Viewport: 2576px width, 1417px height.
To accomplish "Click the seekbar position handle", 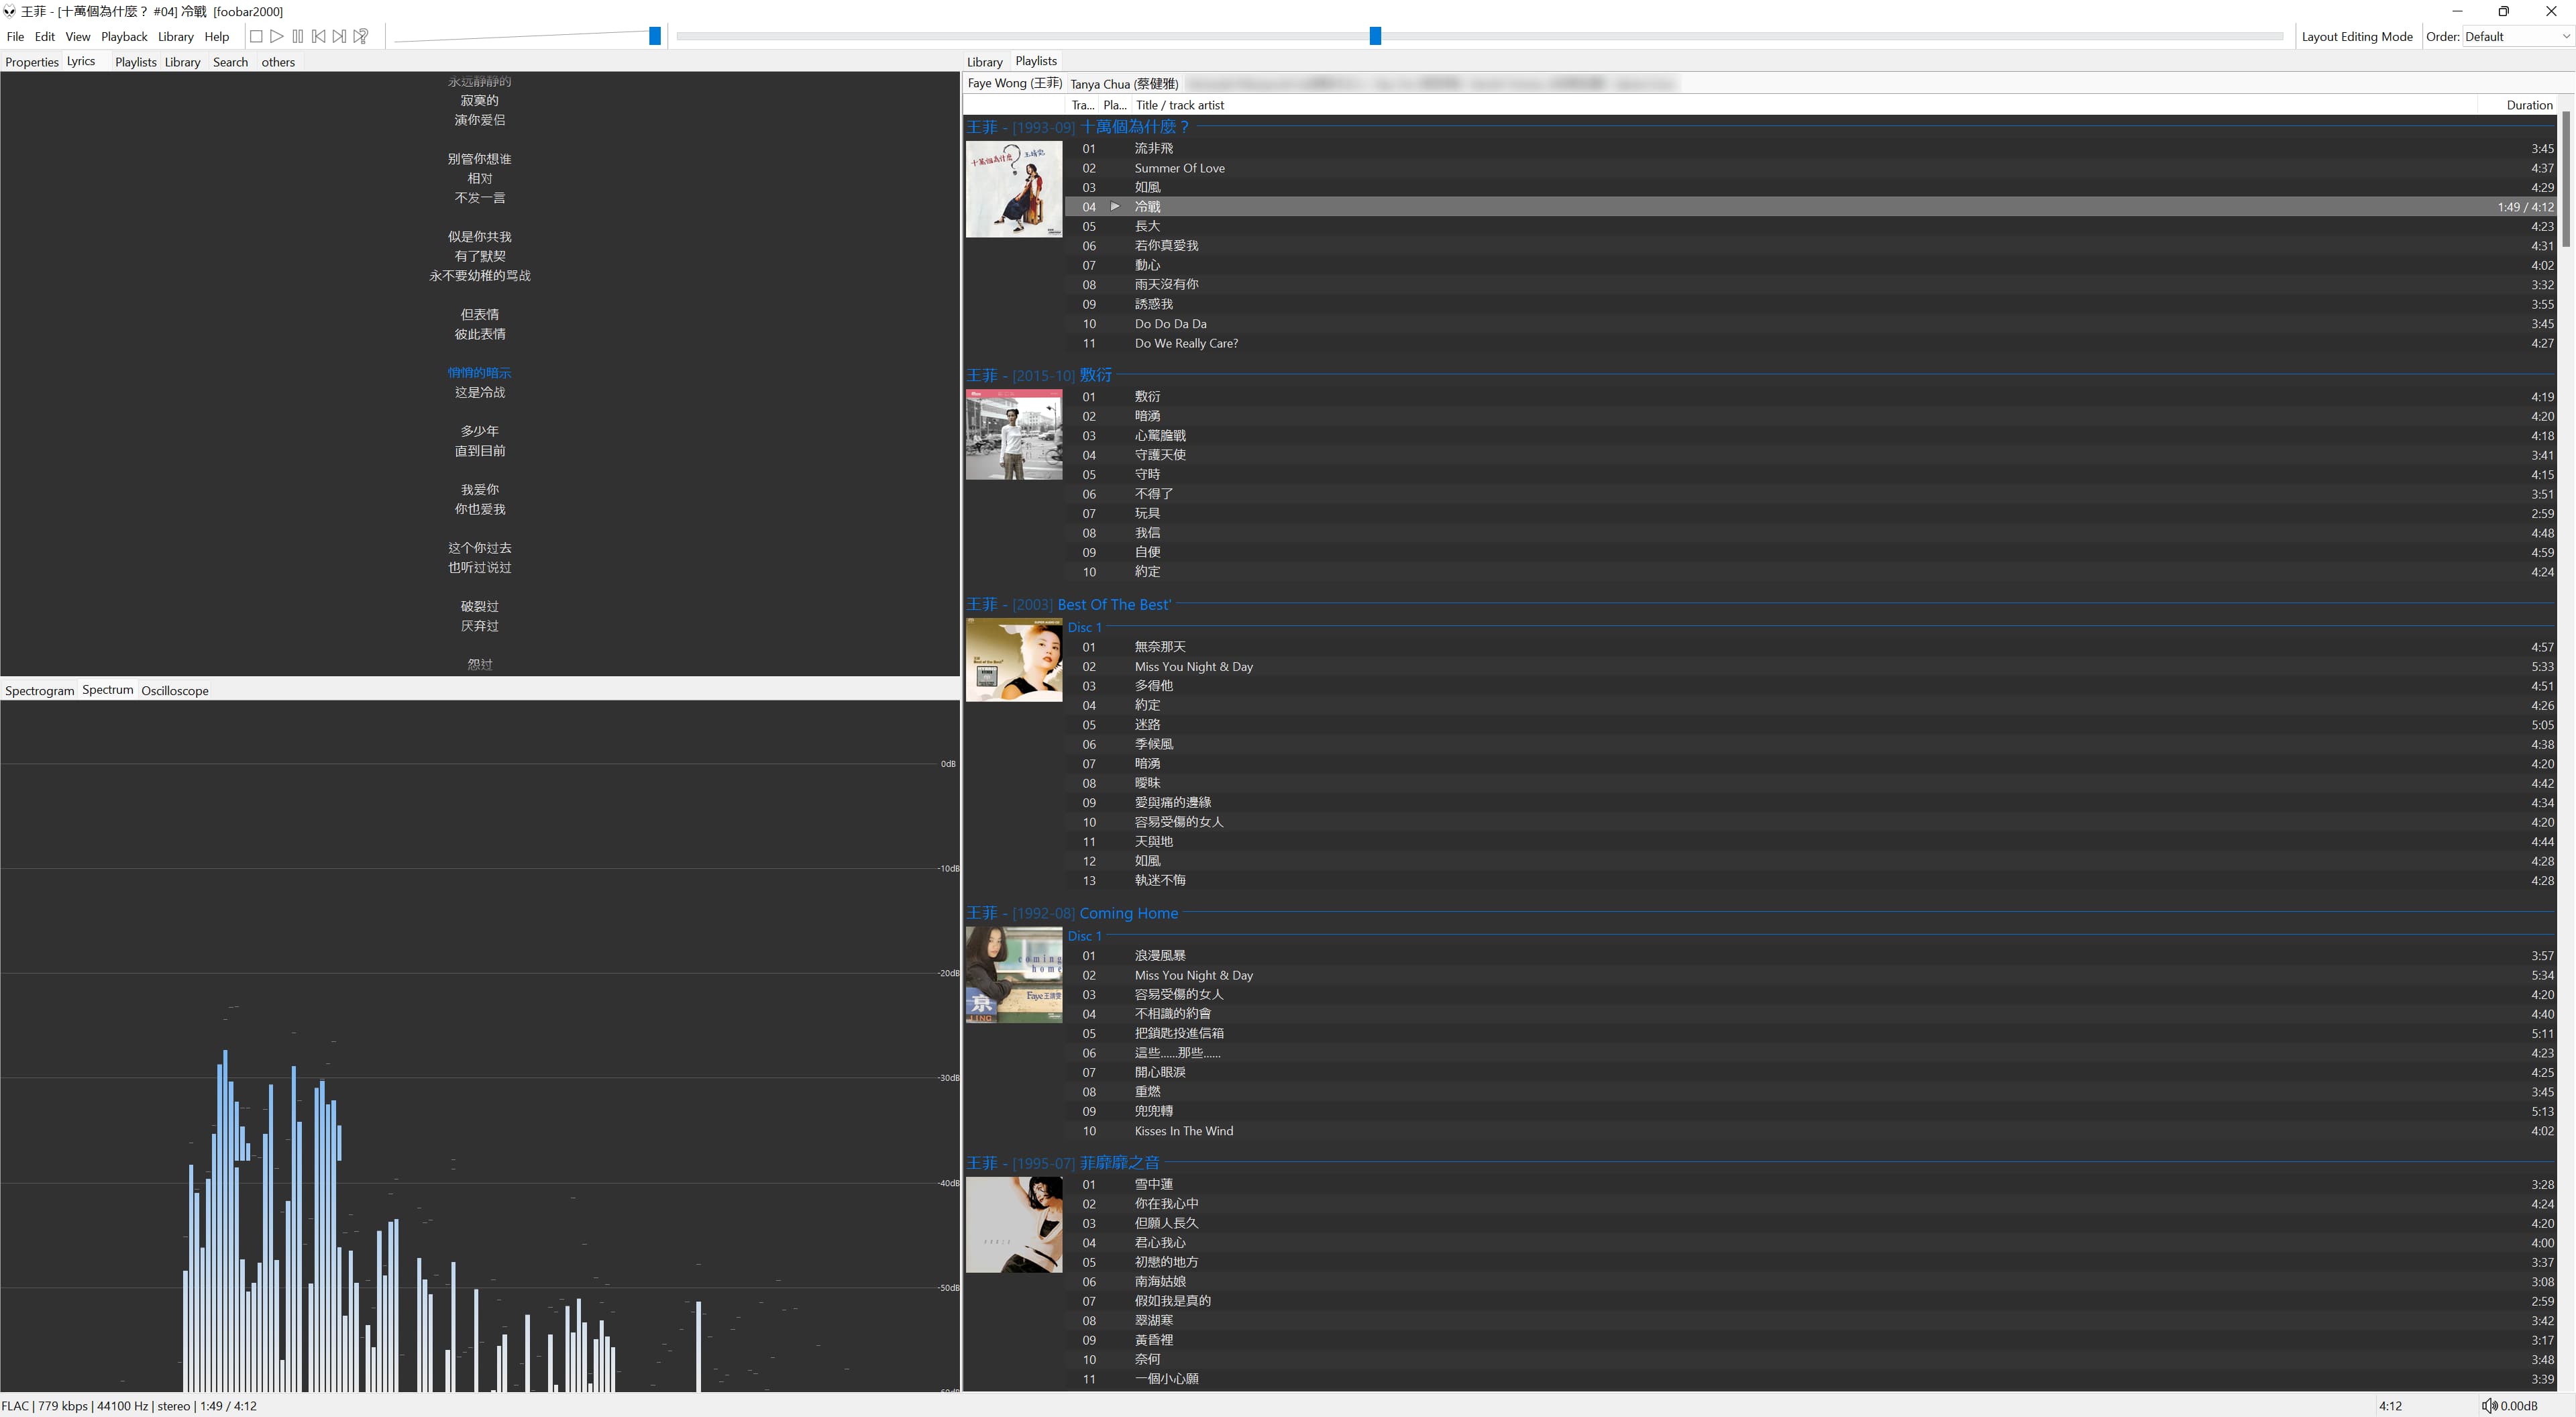I will point(1375,36).
